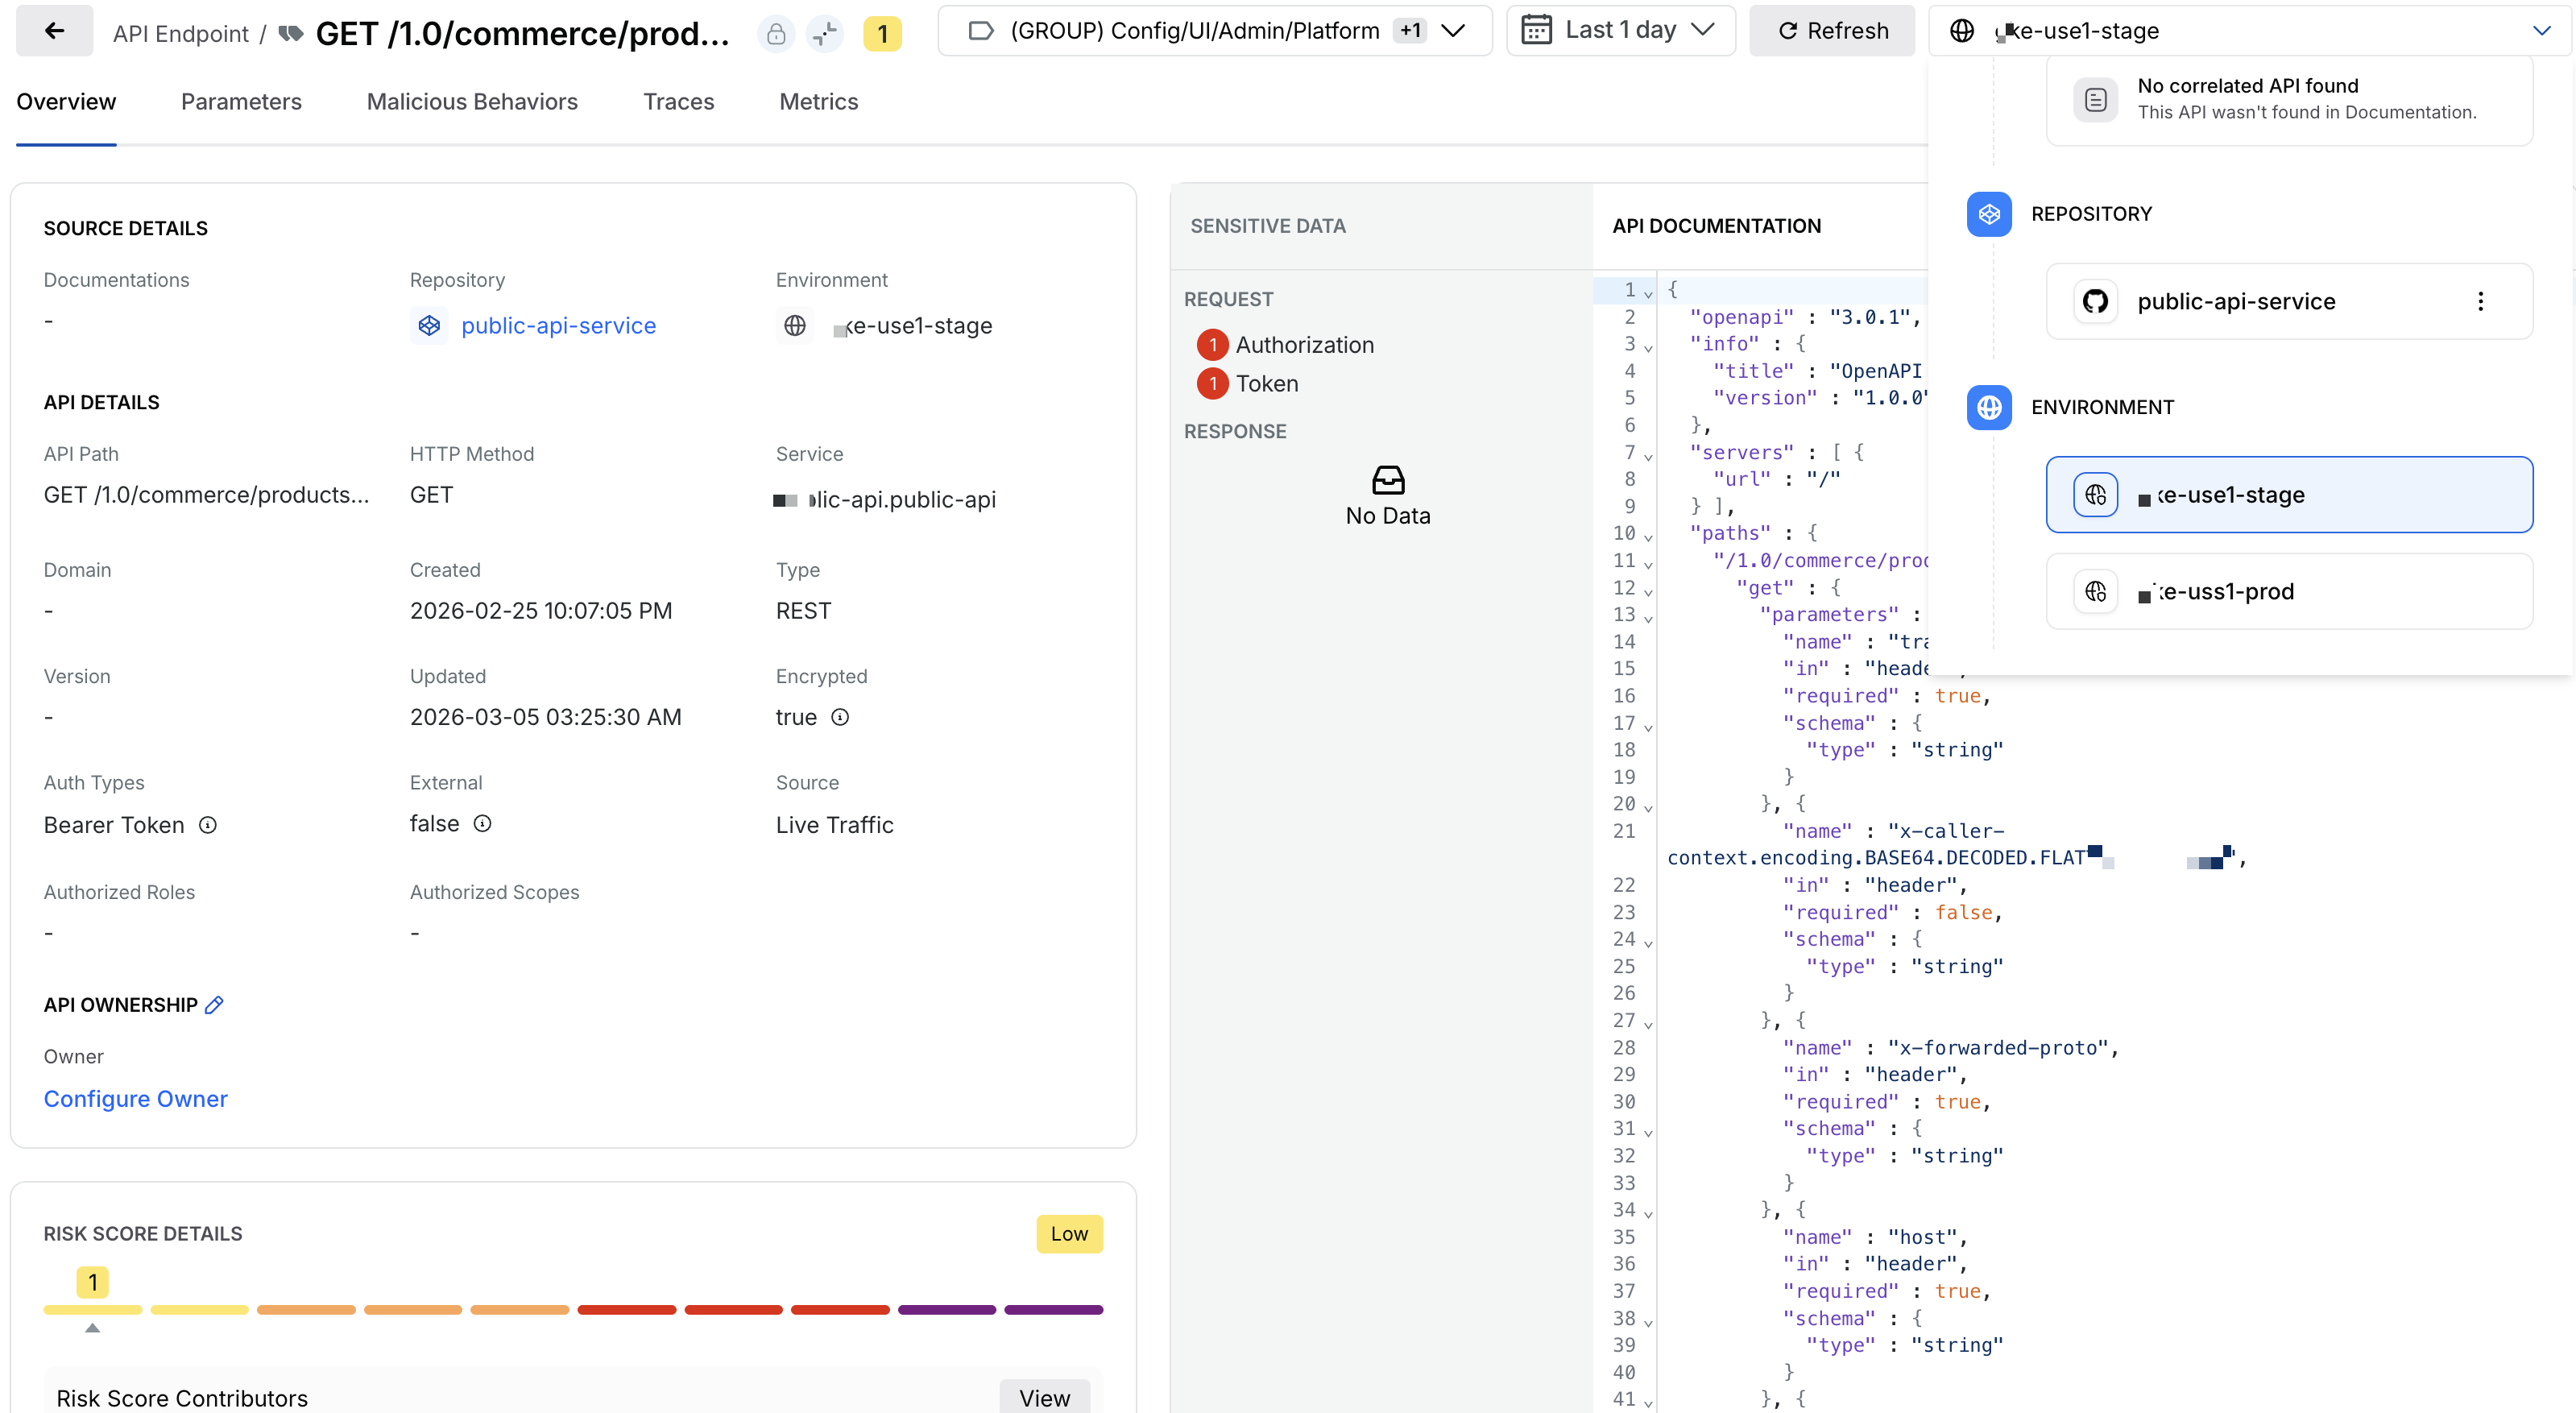
Task: Click the info icon beside Encrypted true
Action: [x=840, y=717]
